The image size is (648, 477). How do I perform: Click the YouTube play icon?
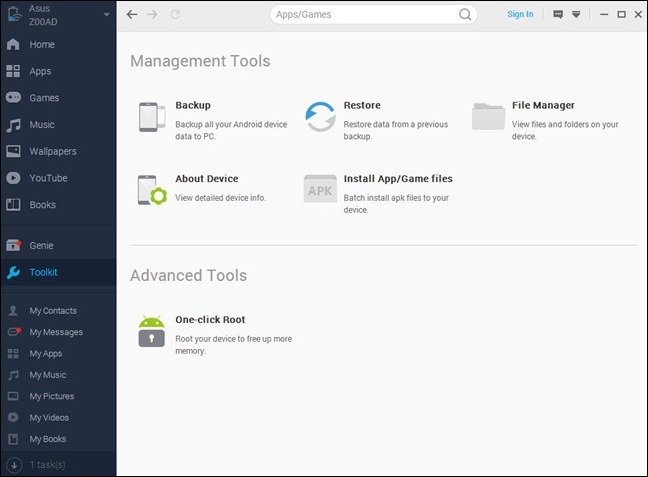pyautogui.click(x=13, y=178)
